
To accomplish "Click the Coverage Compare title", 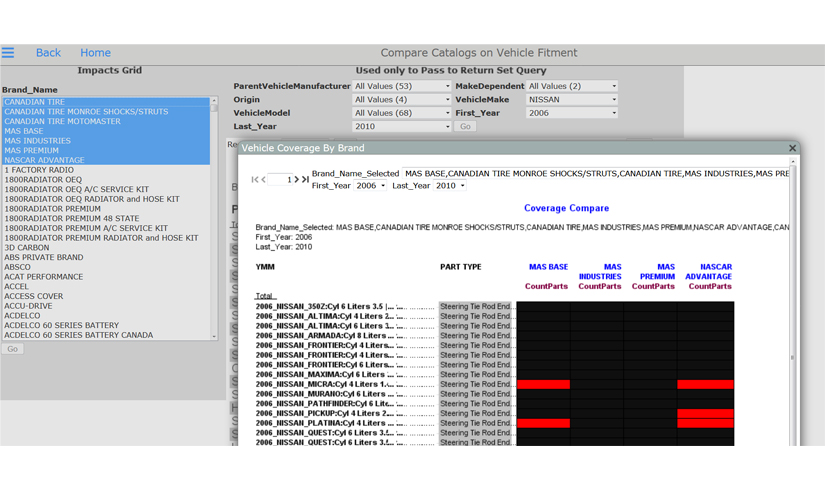I will pyautogui.click(x=566, y=208).
